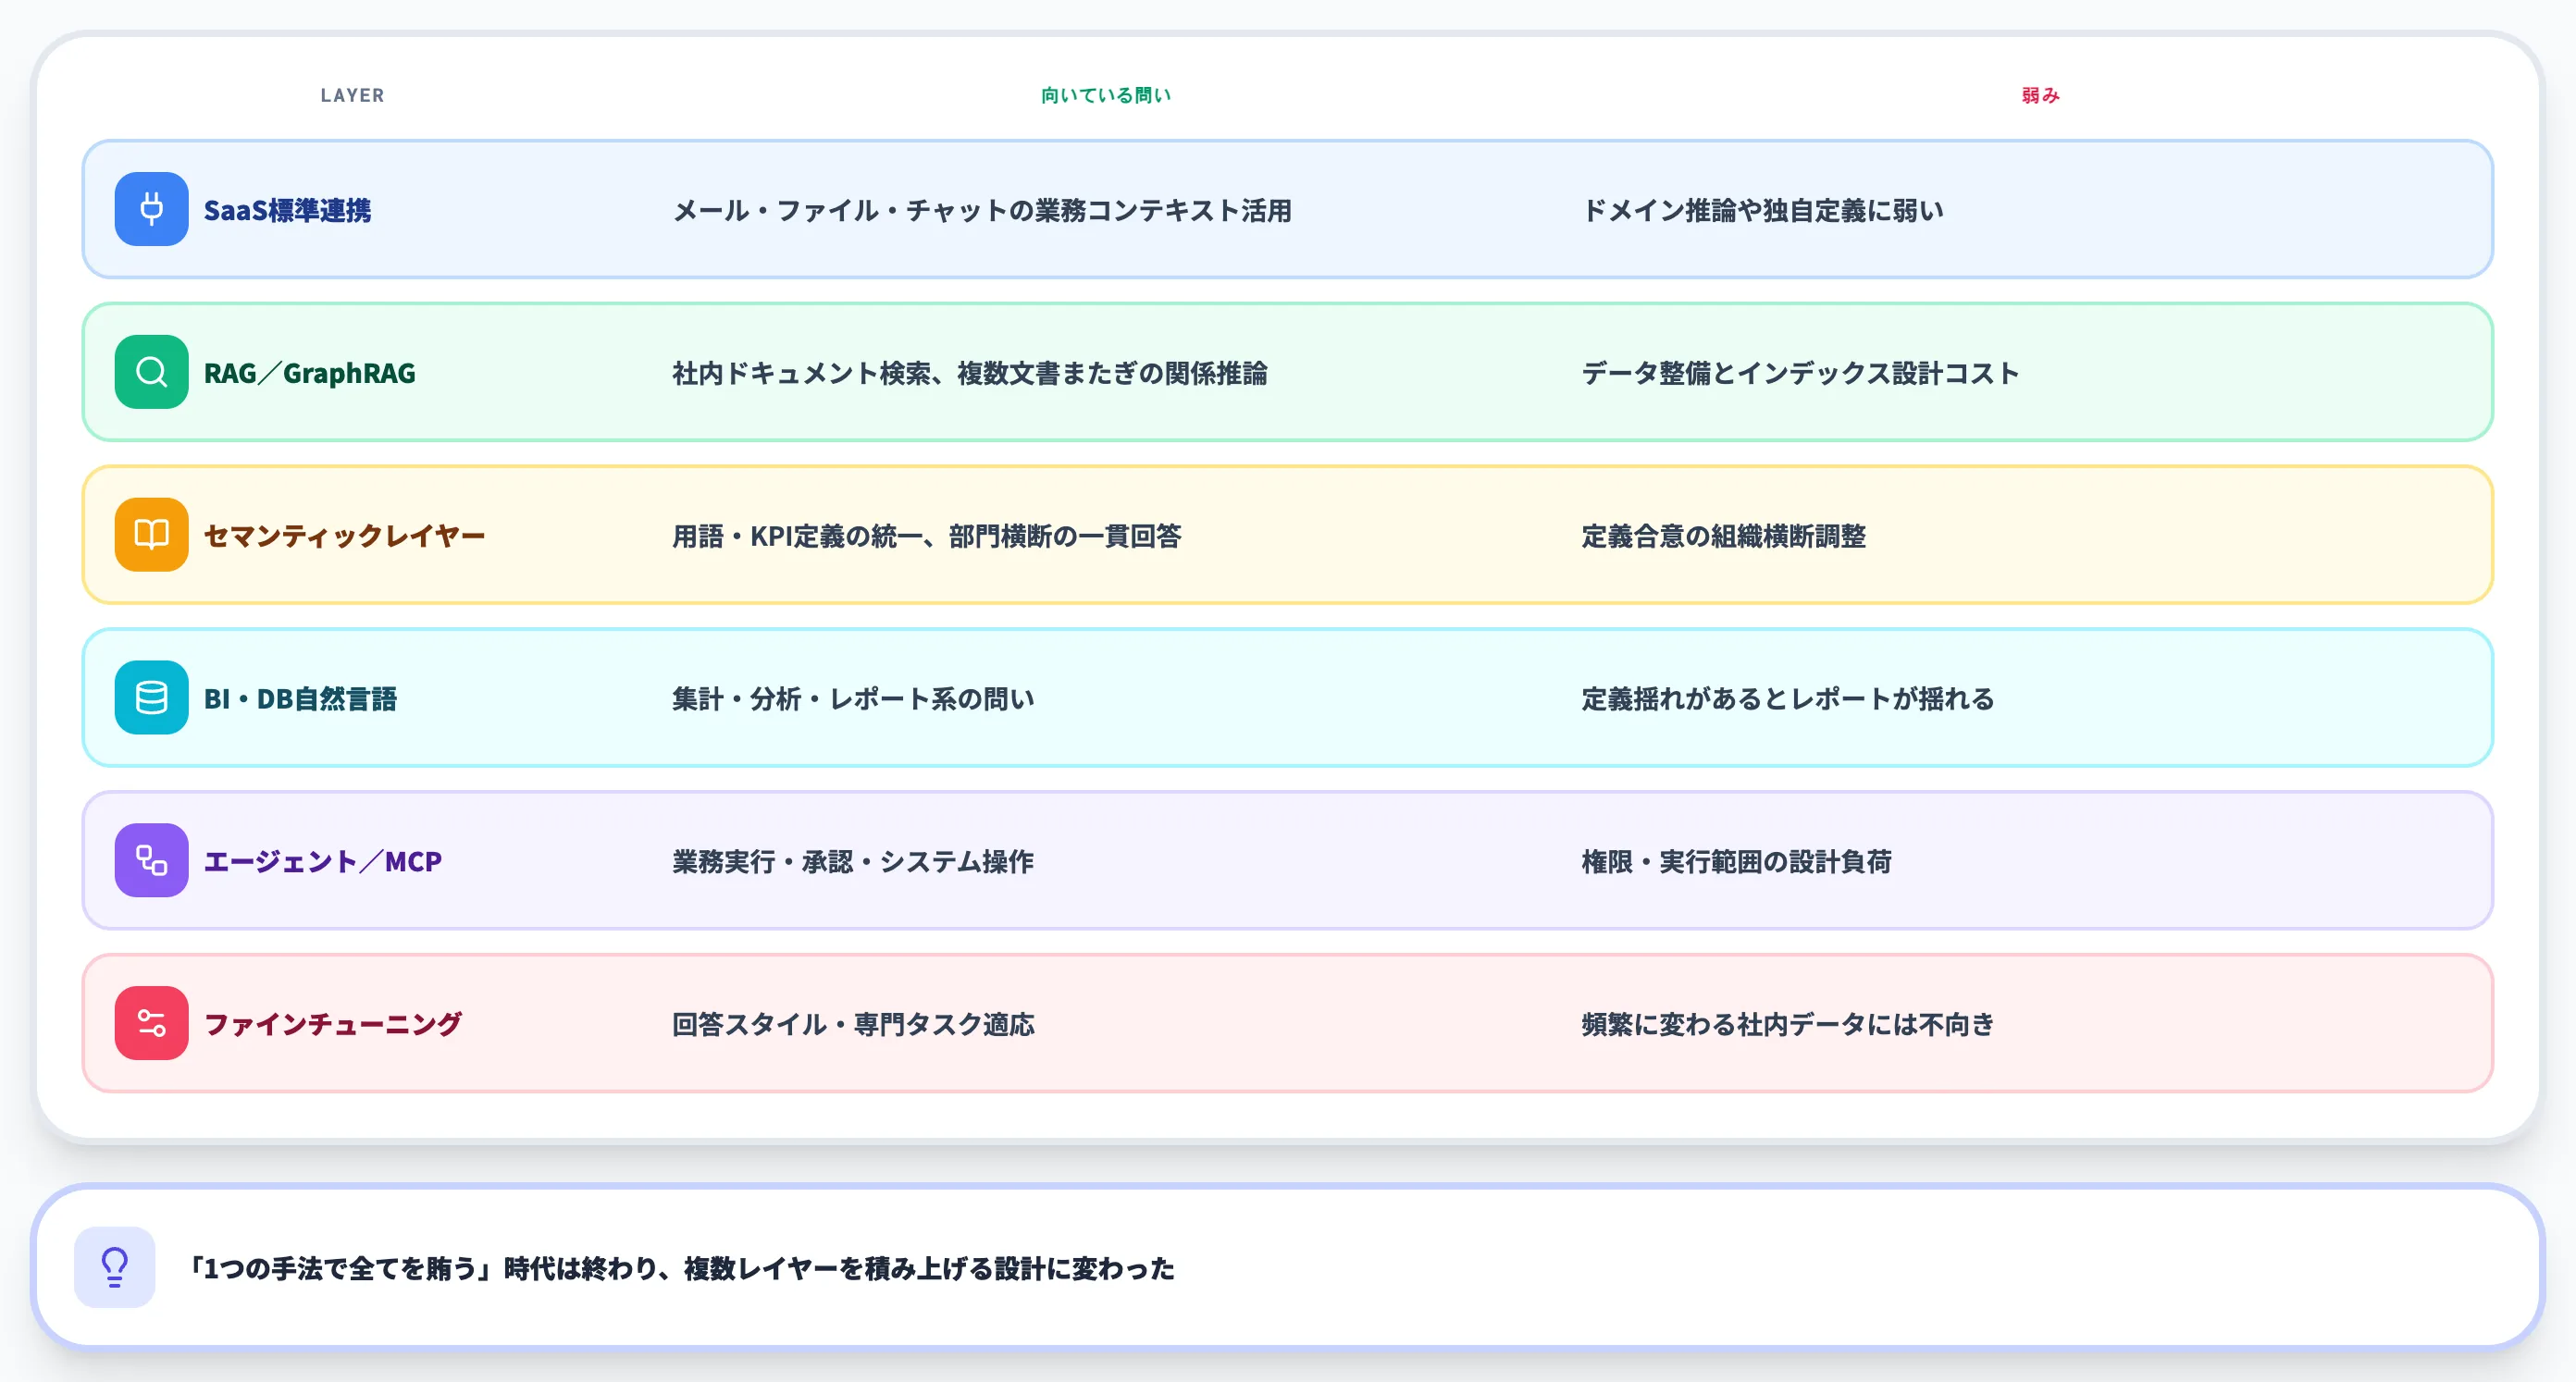Screen dimensions: 2576x1382
Task: Click the 弱み column header
Action: (x=2040, y=95)
